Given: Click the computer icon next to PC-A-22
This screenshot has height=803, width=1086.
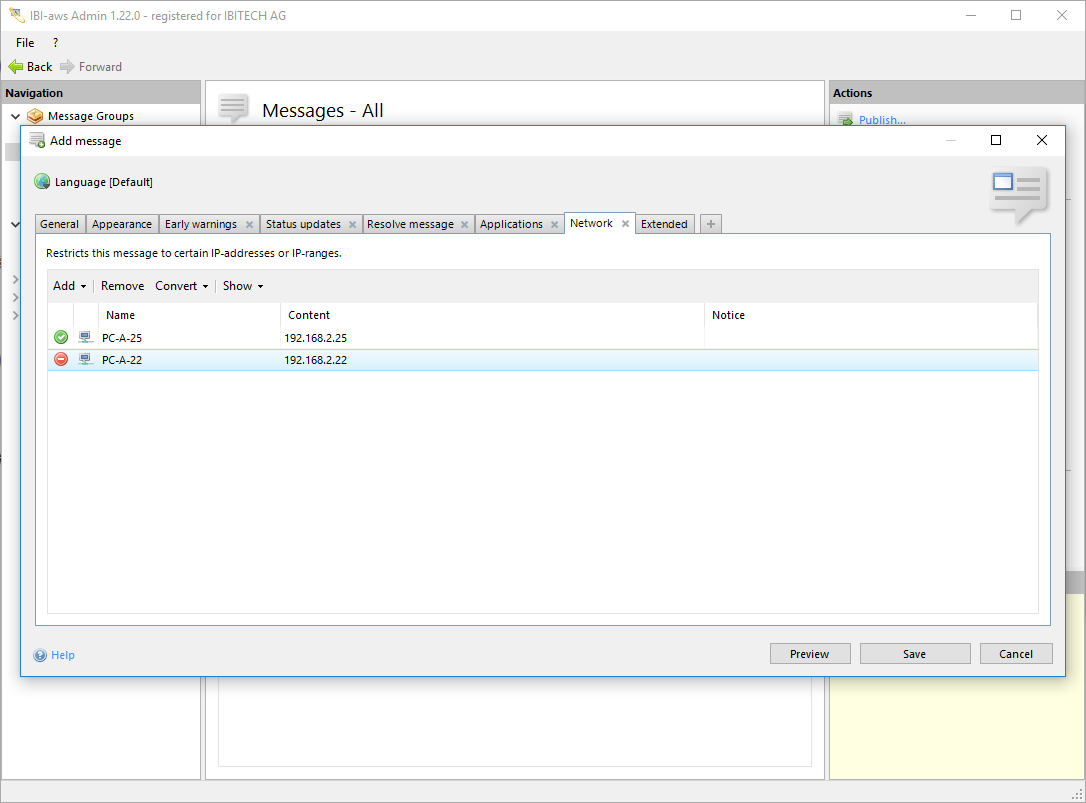Looking at the screenshot, I should (x=85, y=360).
